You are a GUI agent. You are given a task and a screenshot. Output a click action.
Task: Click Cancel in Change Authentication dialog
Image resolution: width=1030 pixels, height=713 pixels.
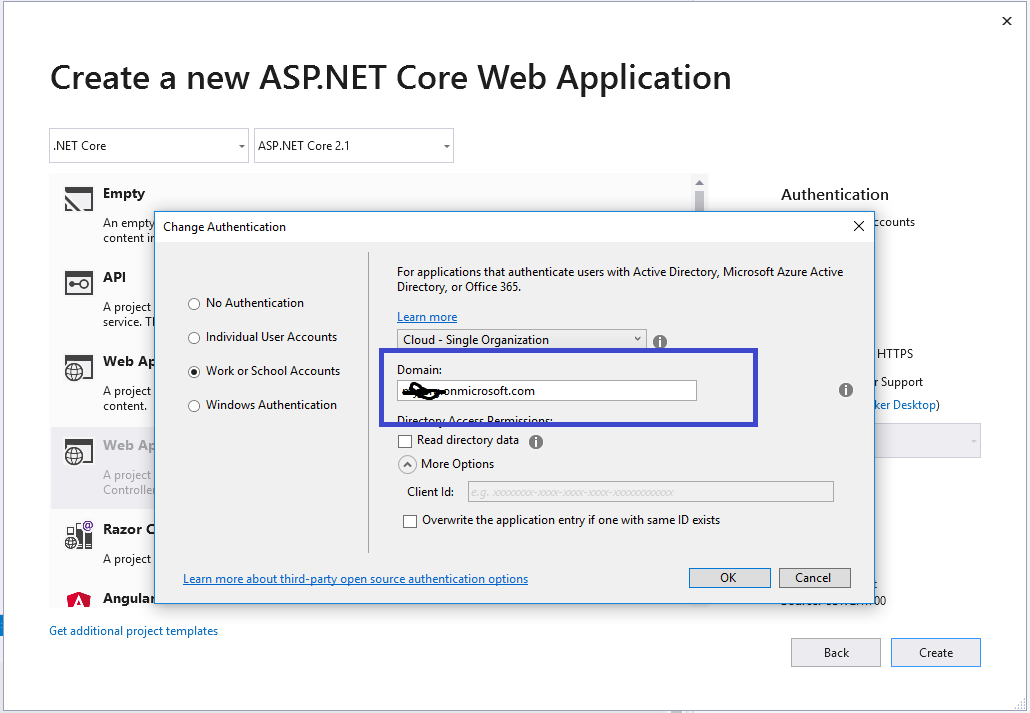[815, 578]
